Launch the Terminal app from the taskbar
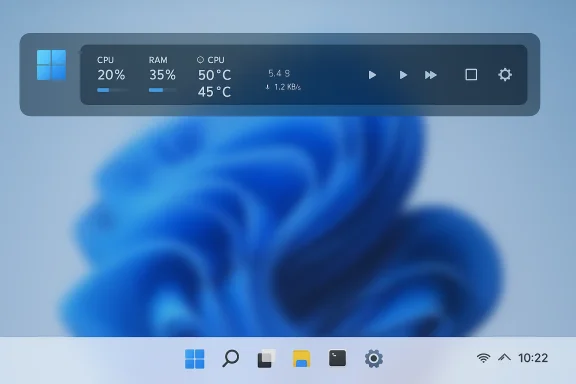This screenshot has width=576, height=384. (337, 358)
